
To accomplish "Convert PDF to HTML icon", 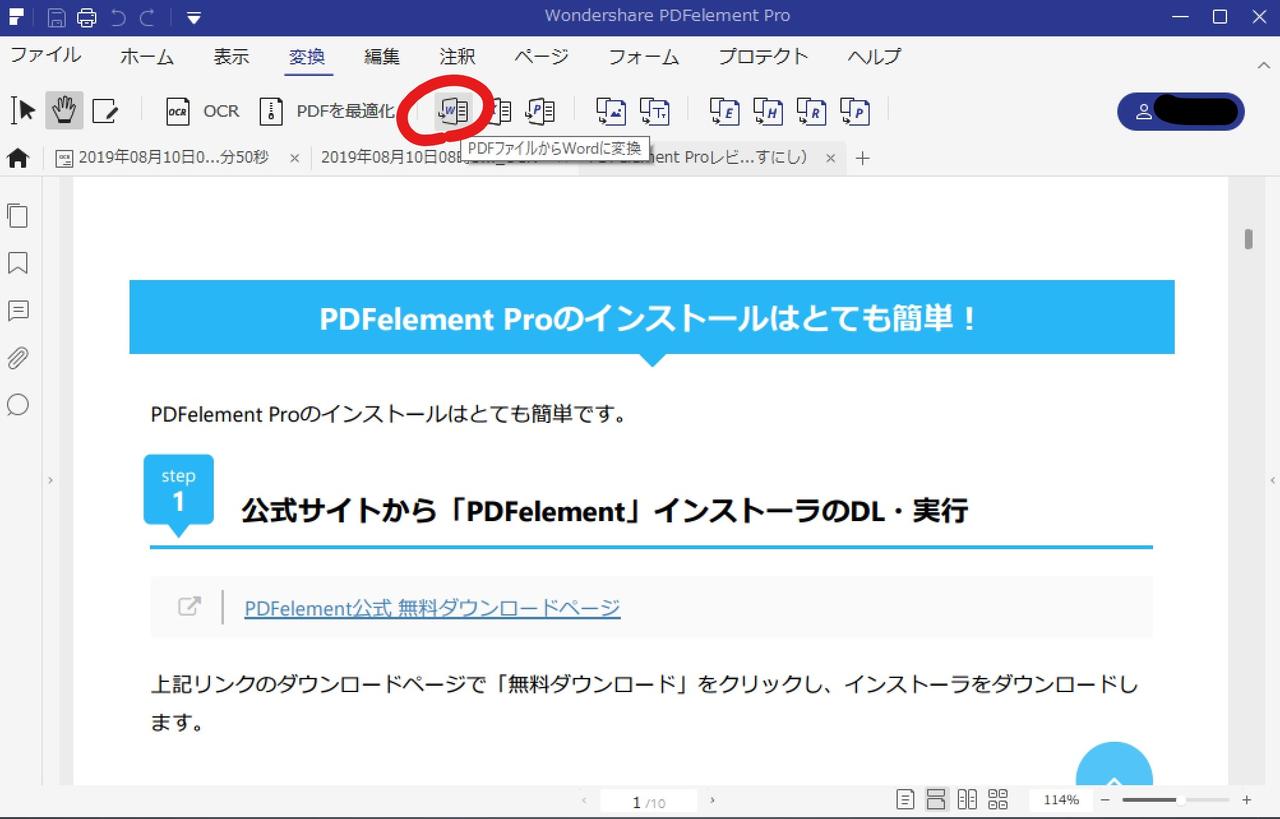I will (x=768, y=110).
